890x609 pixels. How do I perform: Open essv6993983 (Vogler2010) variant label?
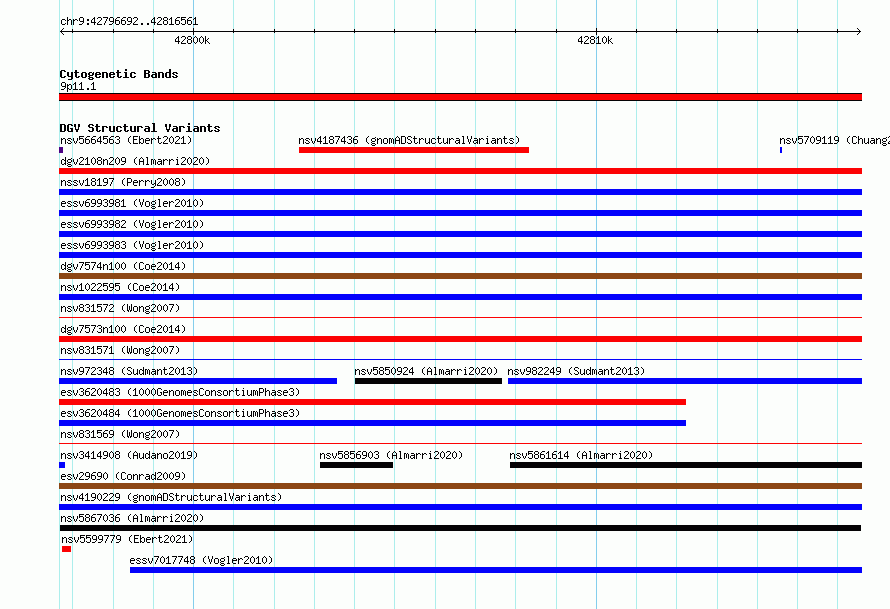[x=132, y=245]
